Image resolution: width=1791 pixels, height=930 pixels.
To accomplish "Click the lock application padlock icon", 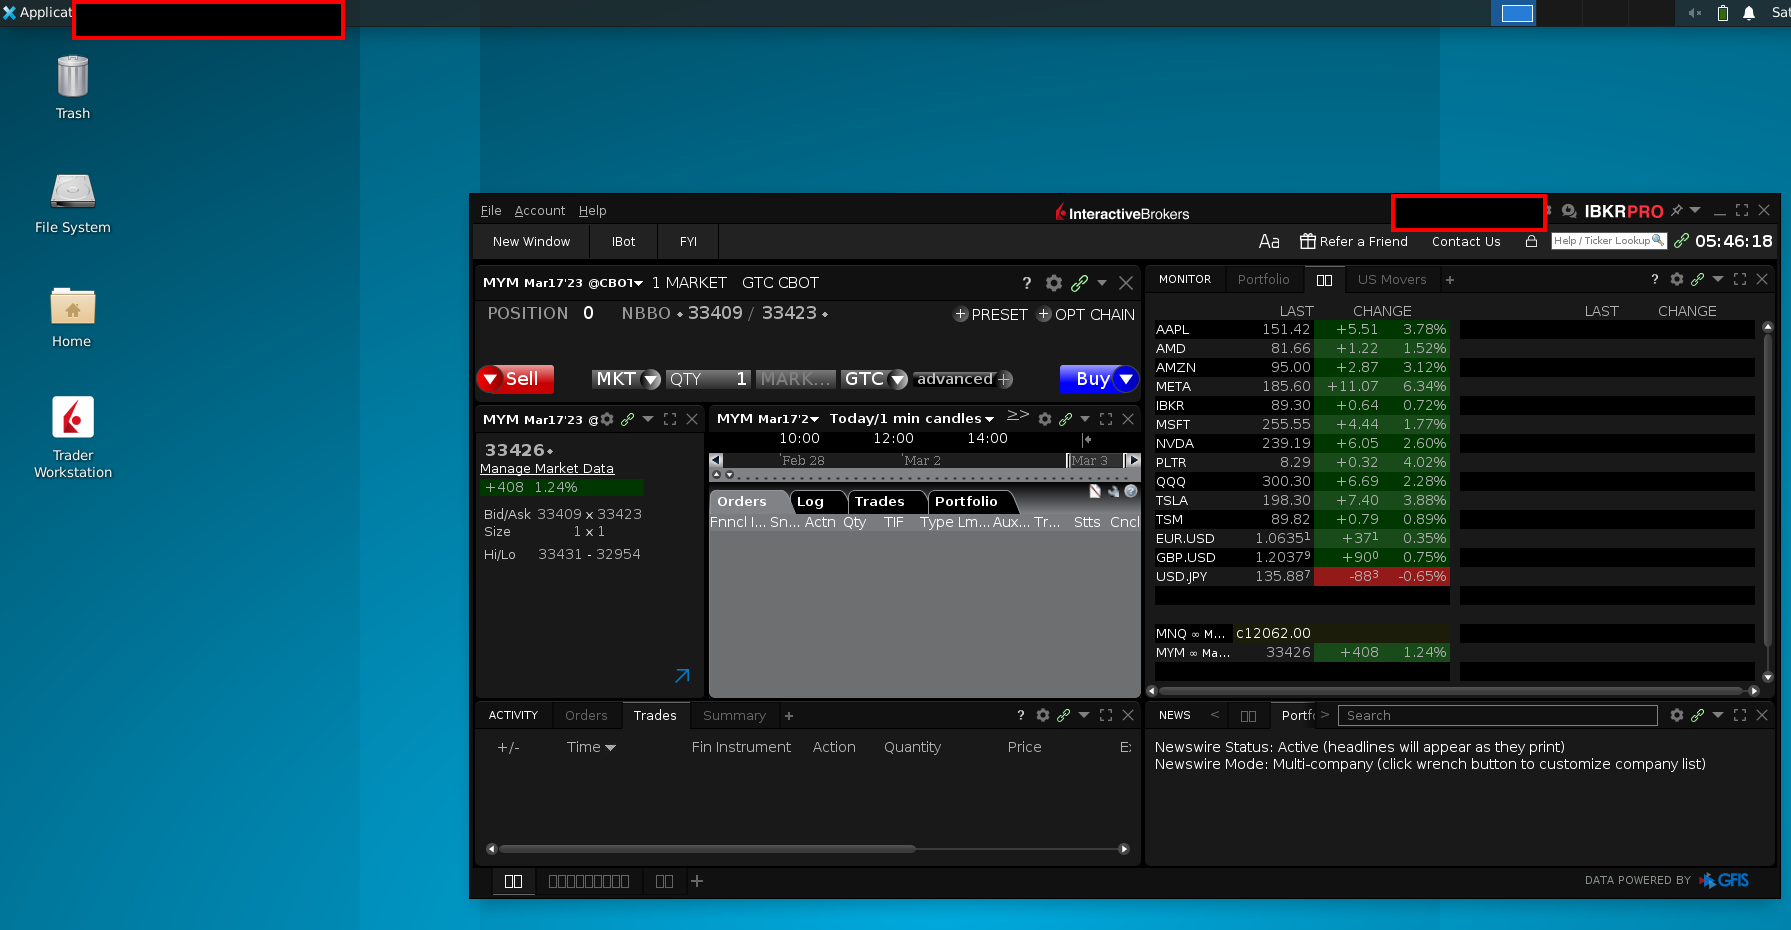I will (1531, 241).
